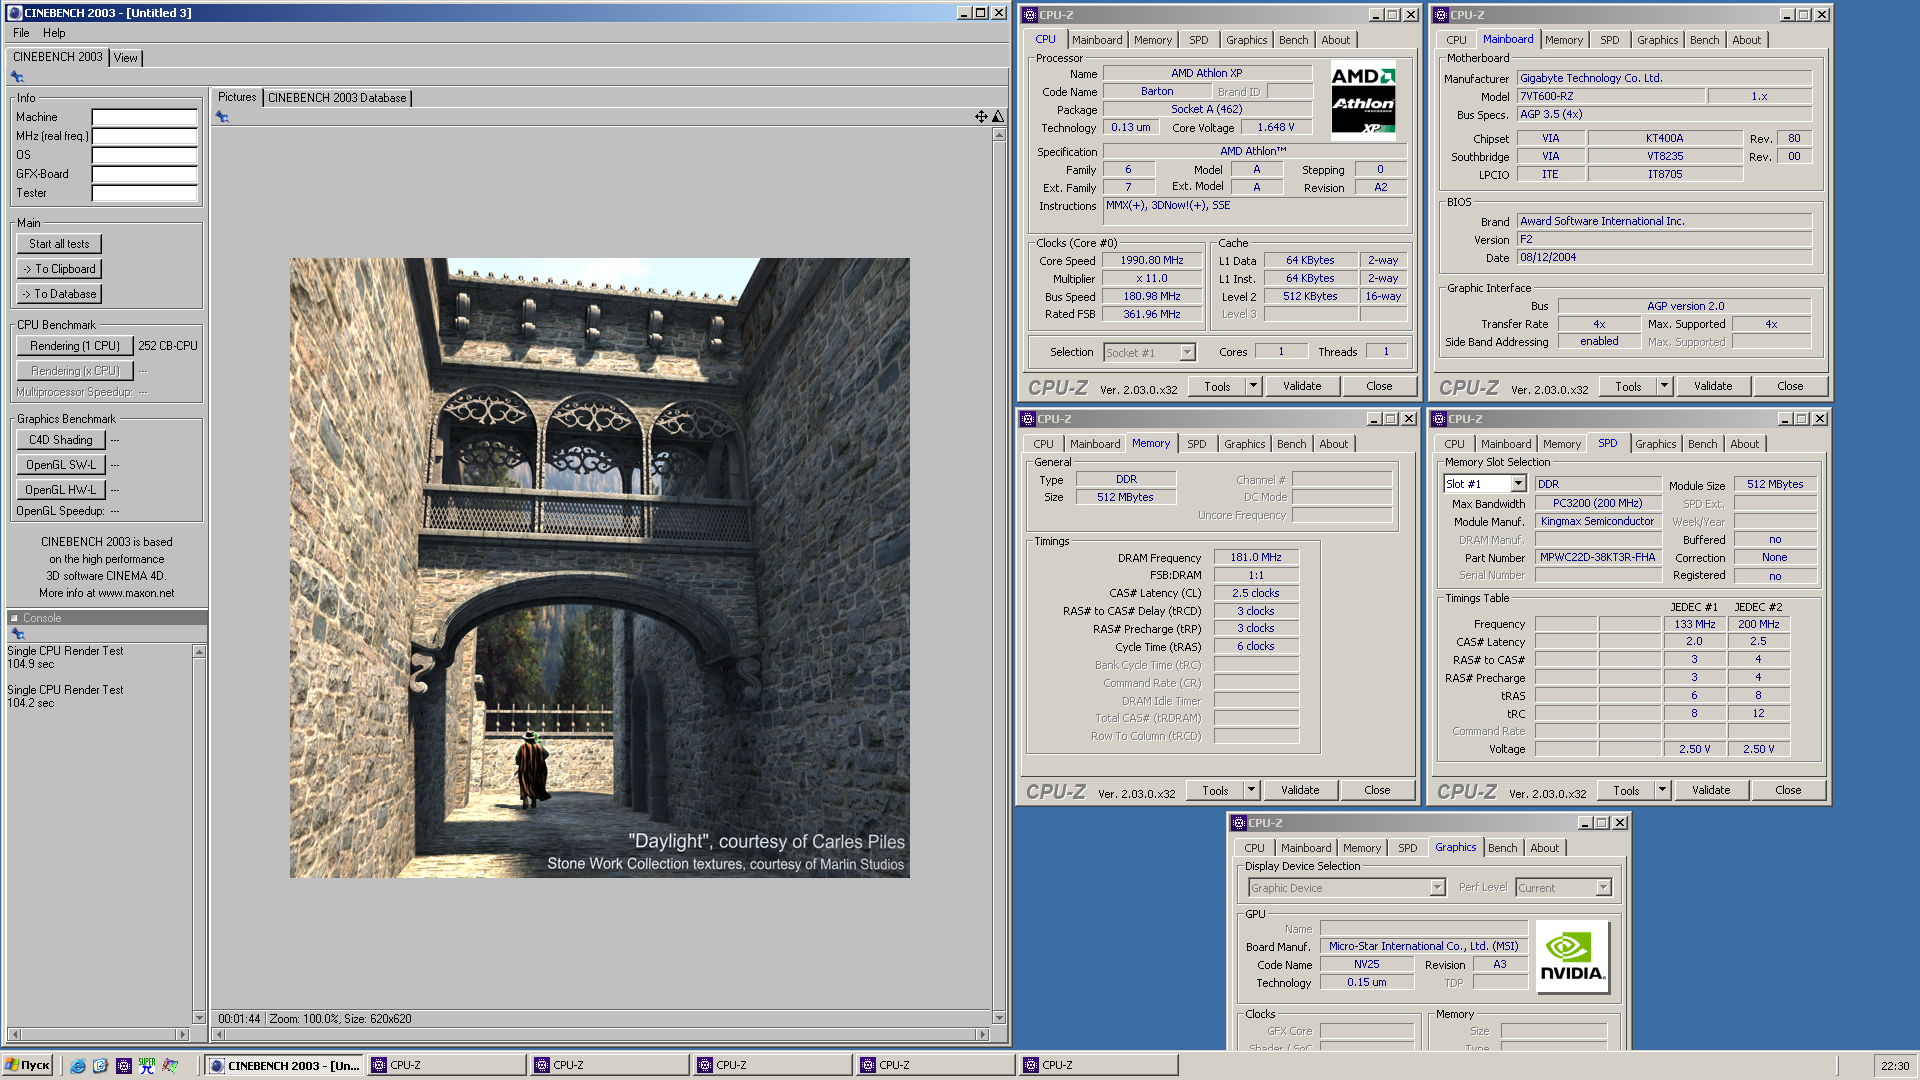Click the NVIDIA logo in CPU-Z Graphics window

(1572, 957)
